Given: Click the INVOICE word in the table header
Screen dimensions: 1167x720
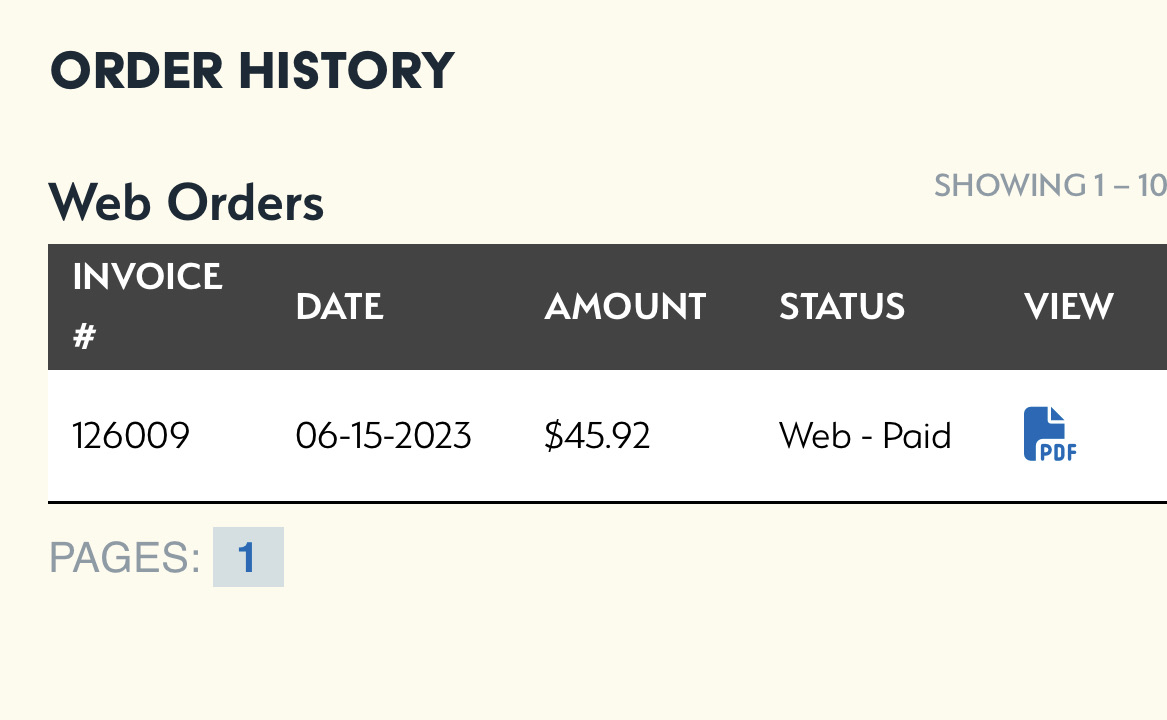Looking at the screenshot, I should coord(147,276).
